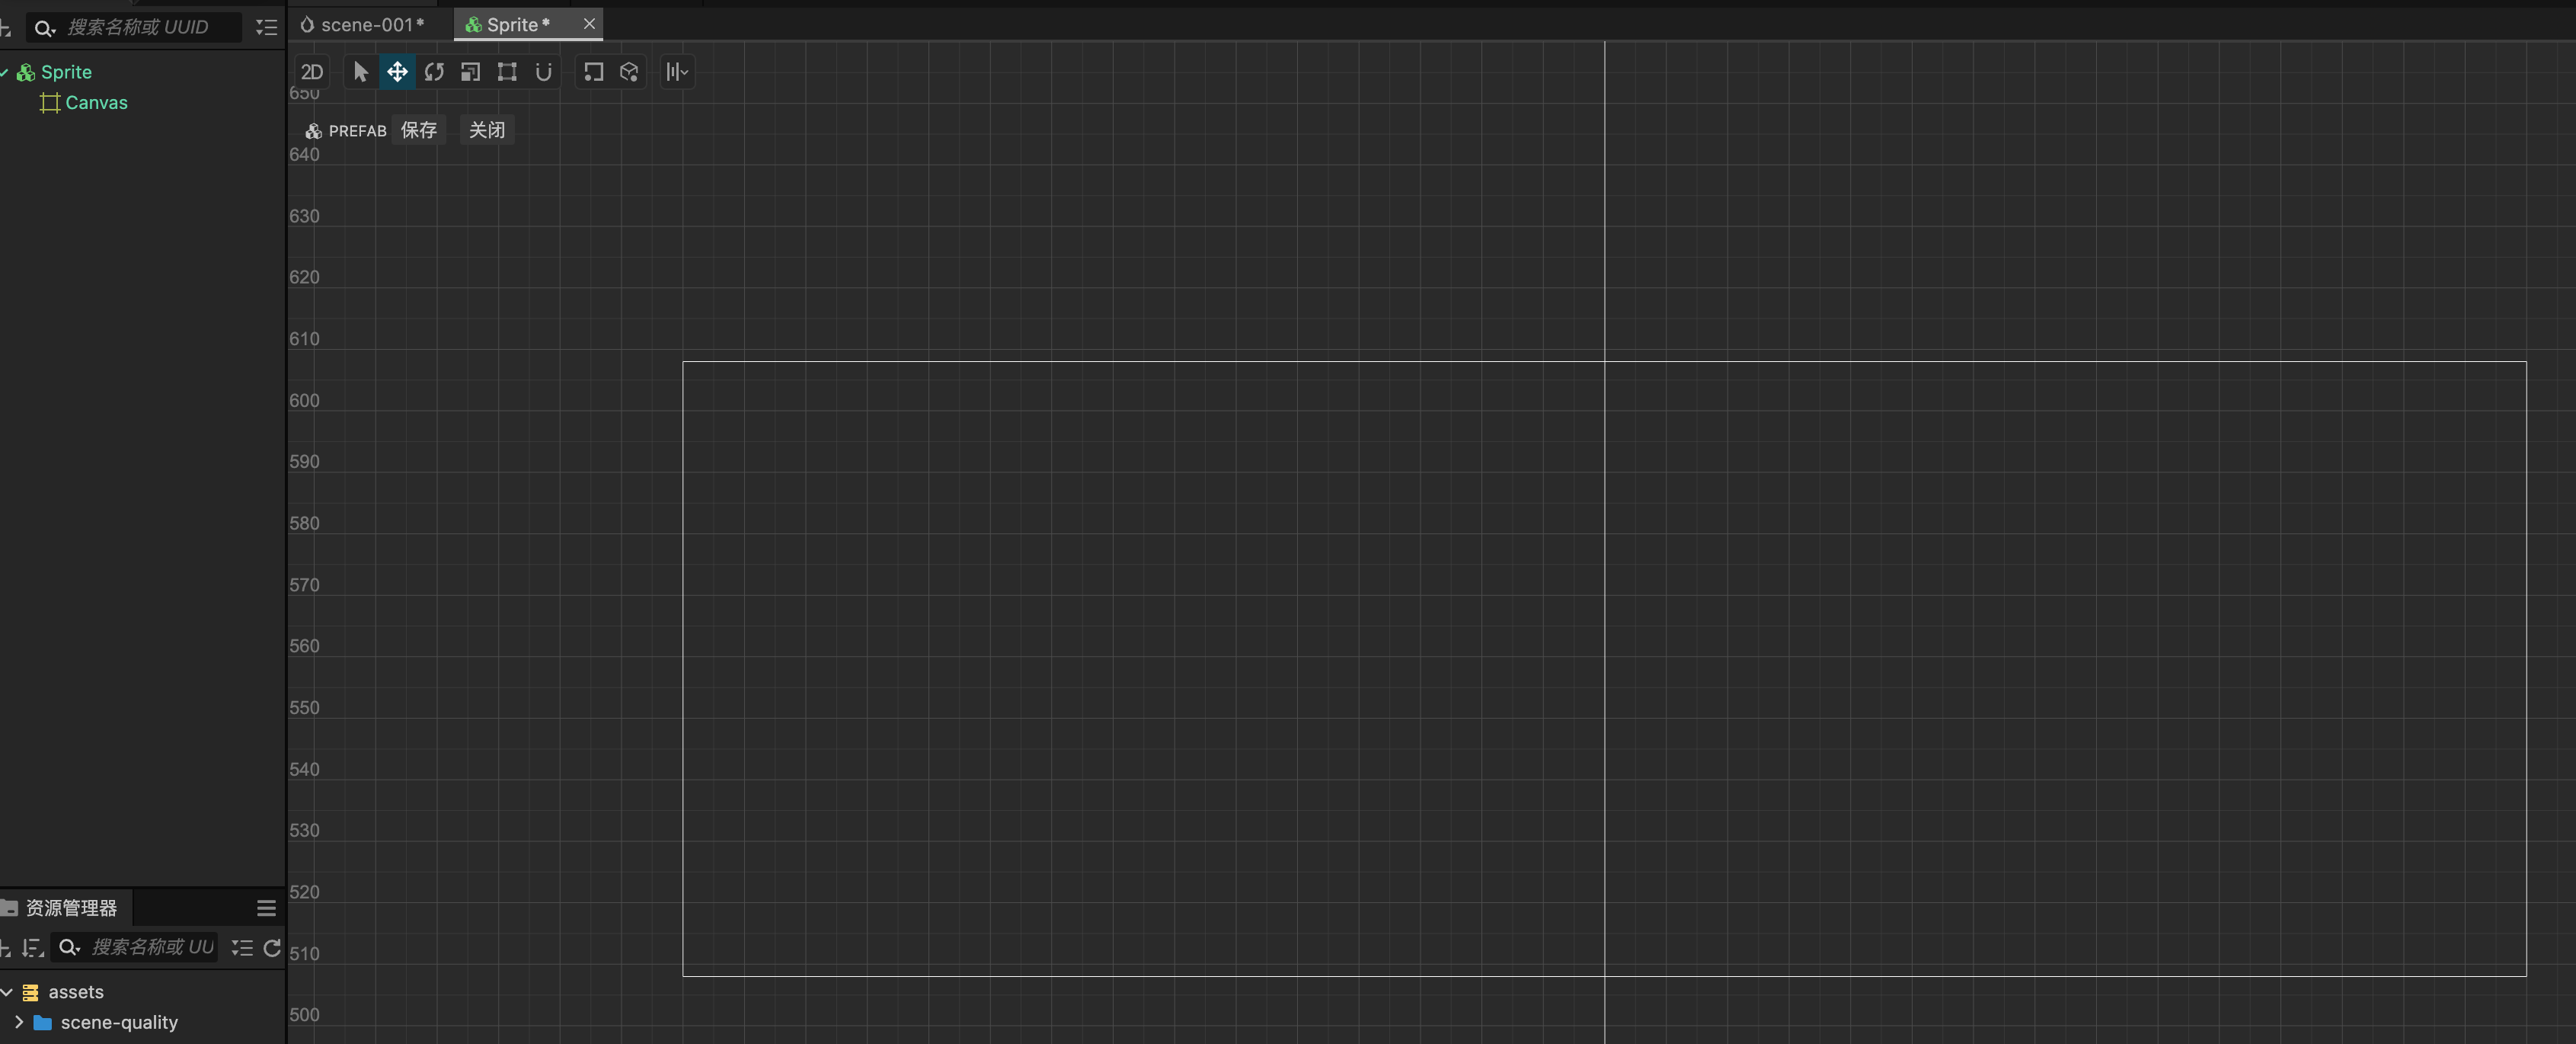Image resolution: width=2576 pixels, height=1044 pixels.
Task: Activate the move transform gizmo tool
Action: (397, 72)
